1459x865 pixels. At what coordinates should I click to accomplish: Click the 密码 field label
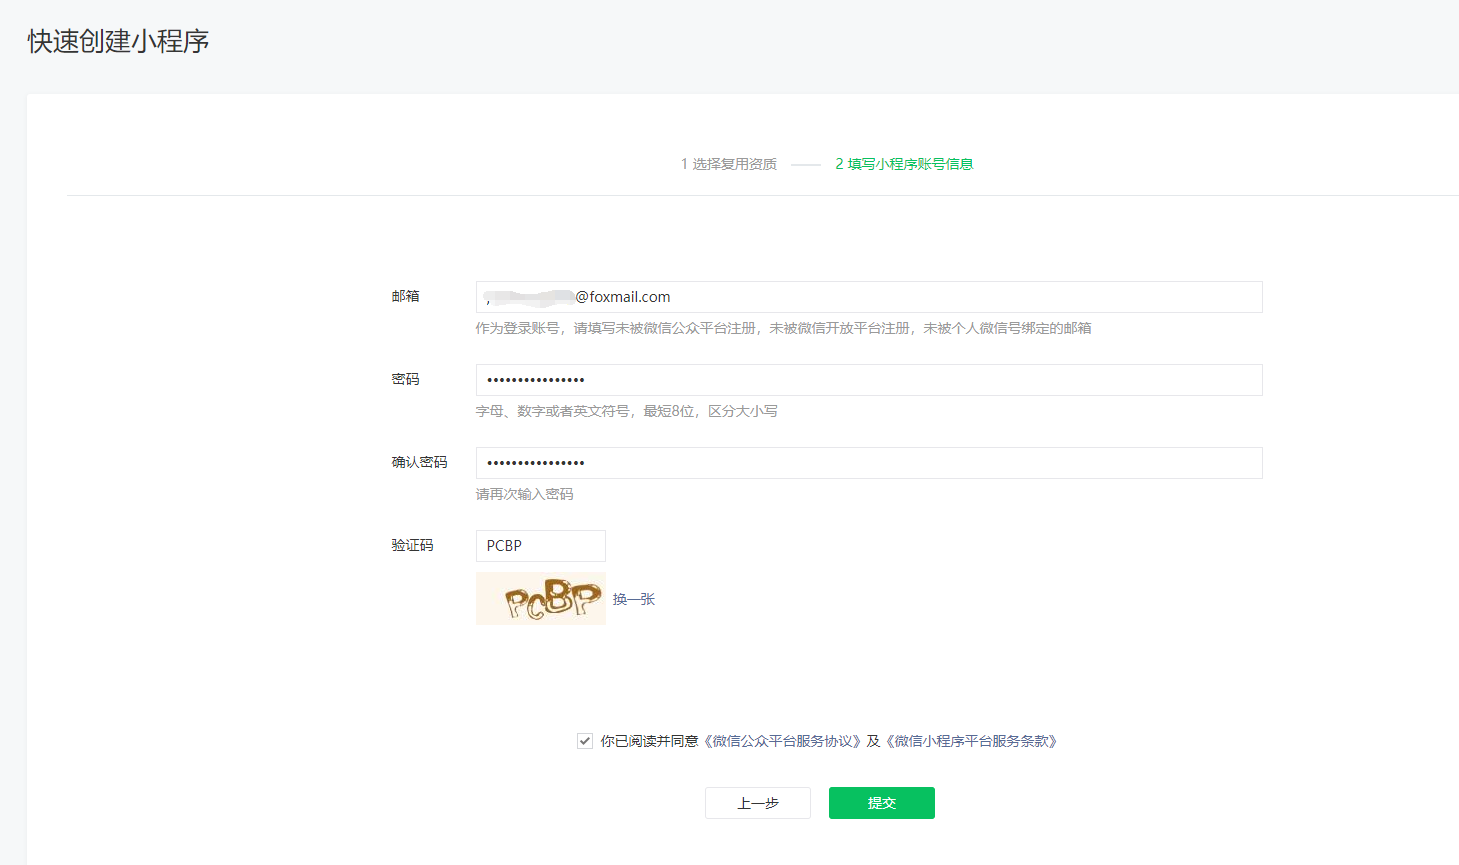405,379
